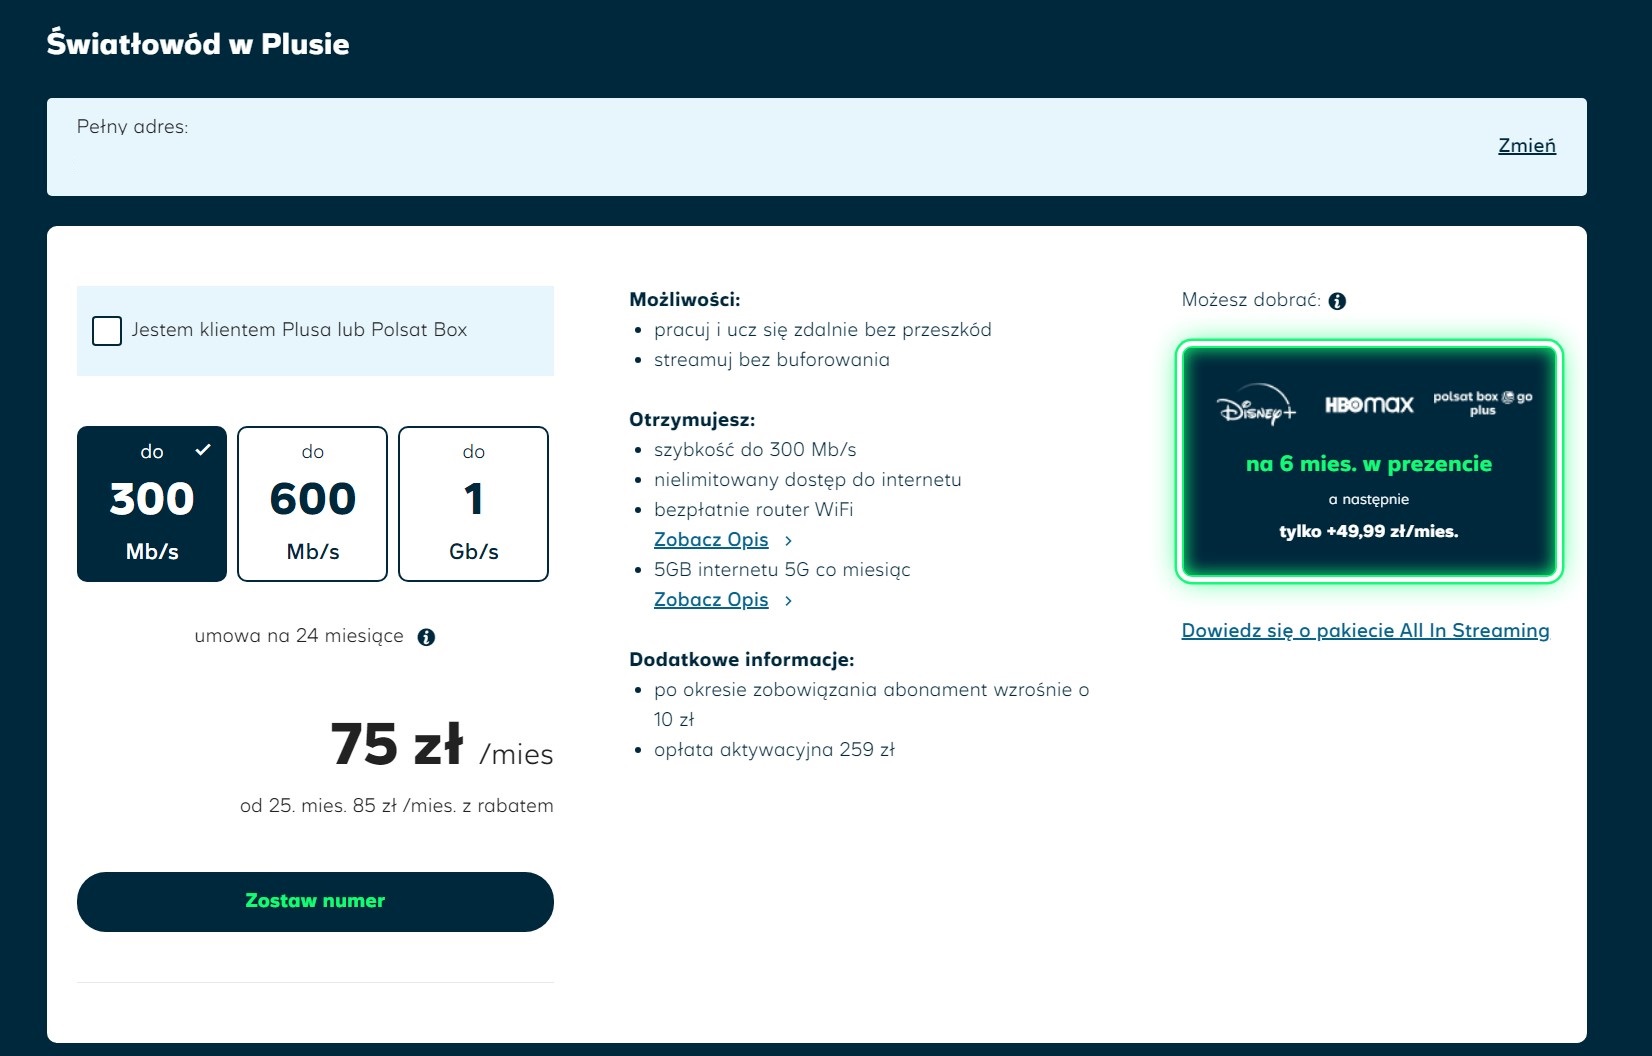The height and width of the screenshot is (1056, 1652).
Task: Click 'pracuj i ucz się zdalnie bez przeszkód' text
Action: click(822, 330)
